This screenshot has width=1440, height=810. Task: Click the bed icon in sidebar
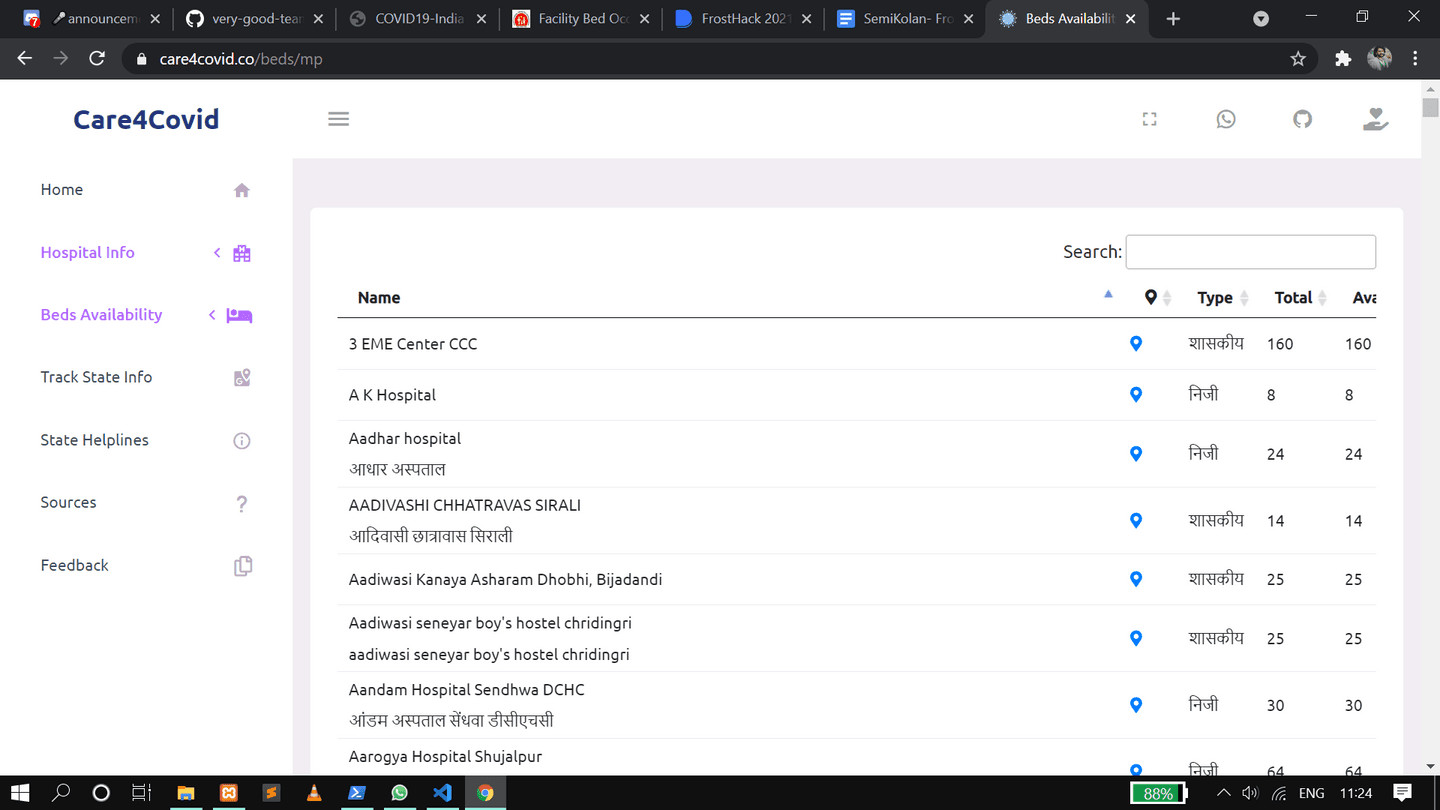(239, 315)
